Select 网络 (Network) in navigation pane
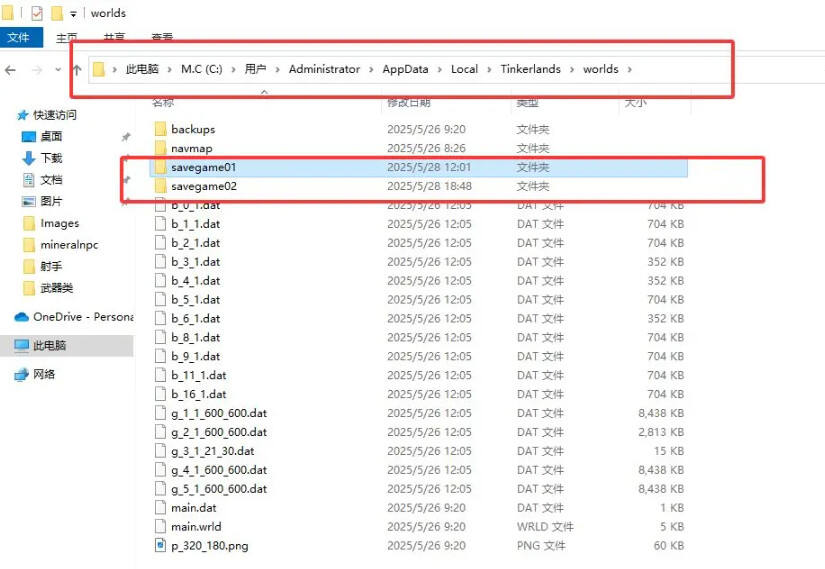 (x=44, y=374)
